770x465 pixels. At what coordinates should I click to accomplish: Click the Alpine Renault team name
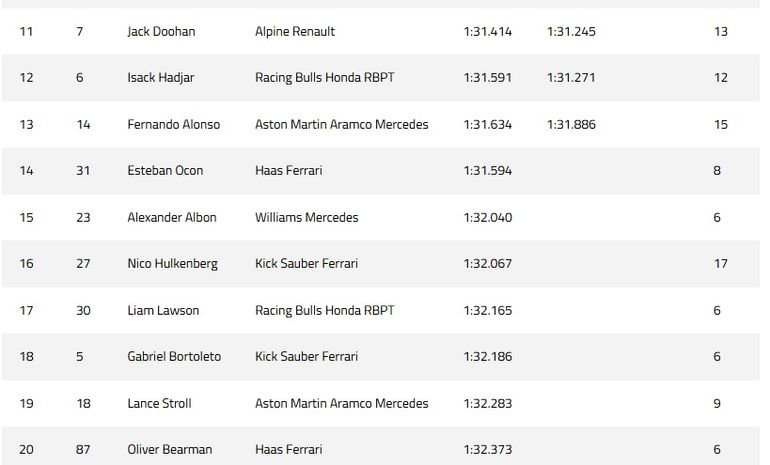pyautogui.click(x=295, y=32)
